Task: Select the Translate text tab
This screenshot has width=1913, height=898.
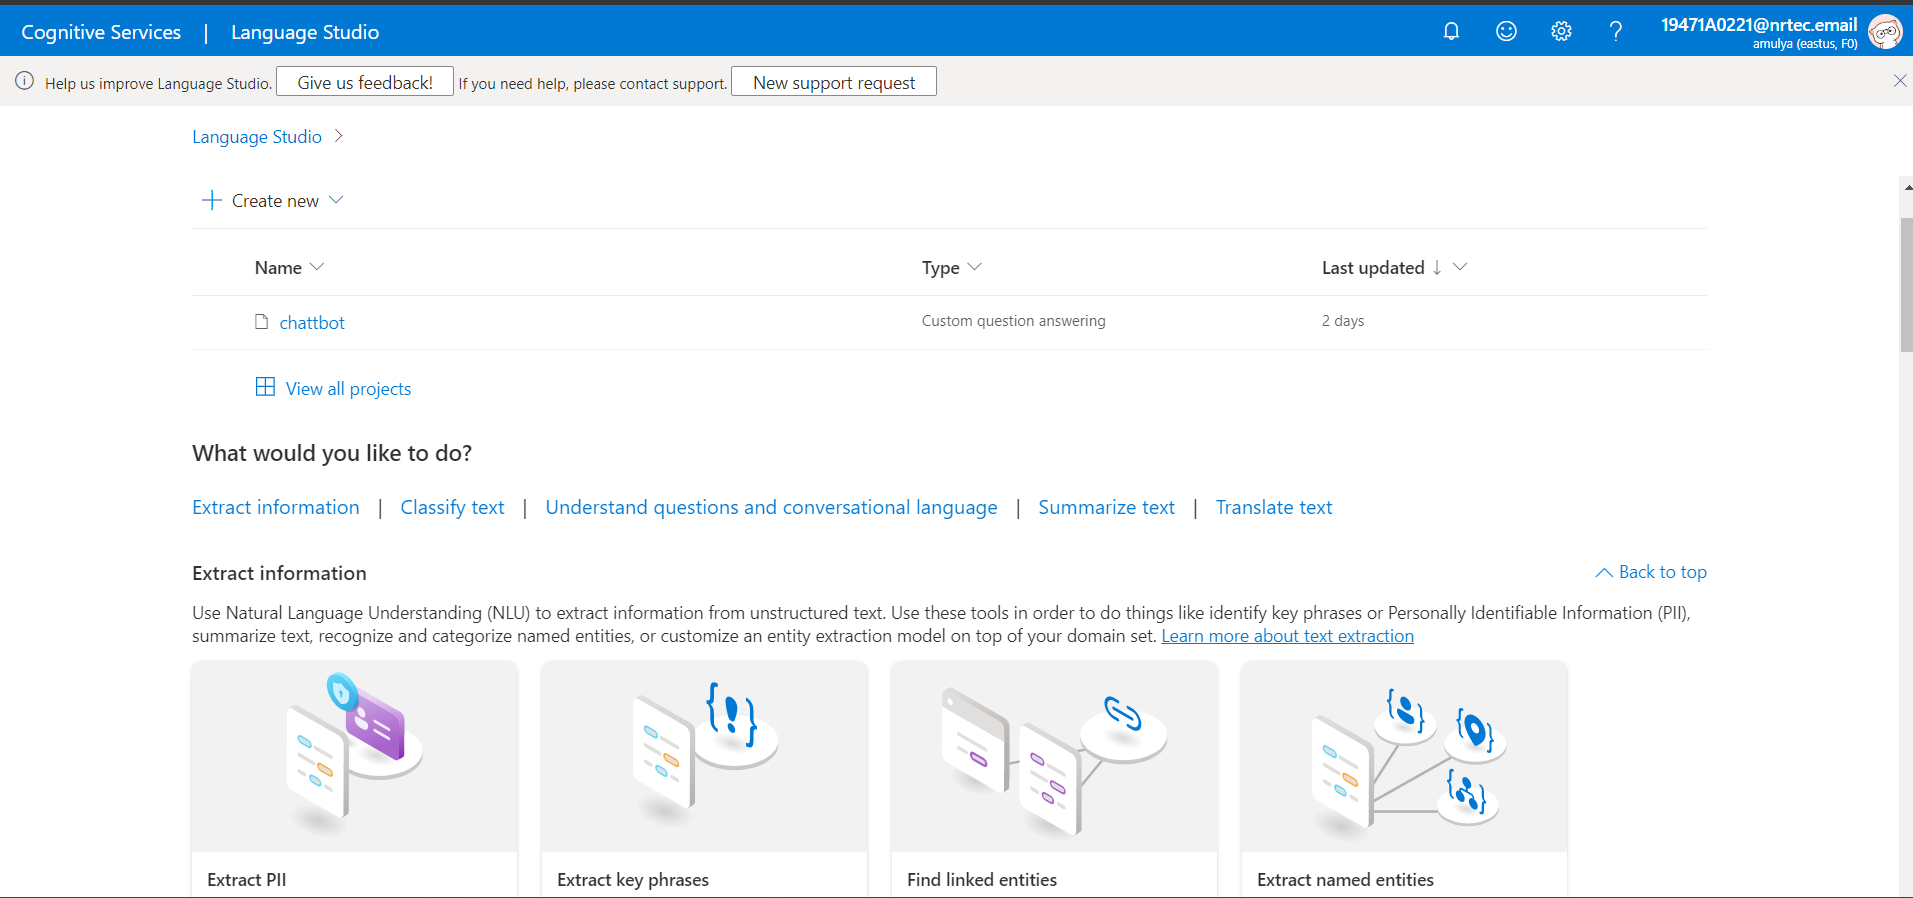Action: click(1274, 507)
